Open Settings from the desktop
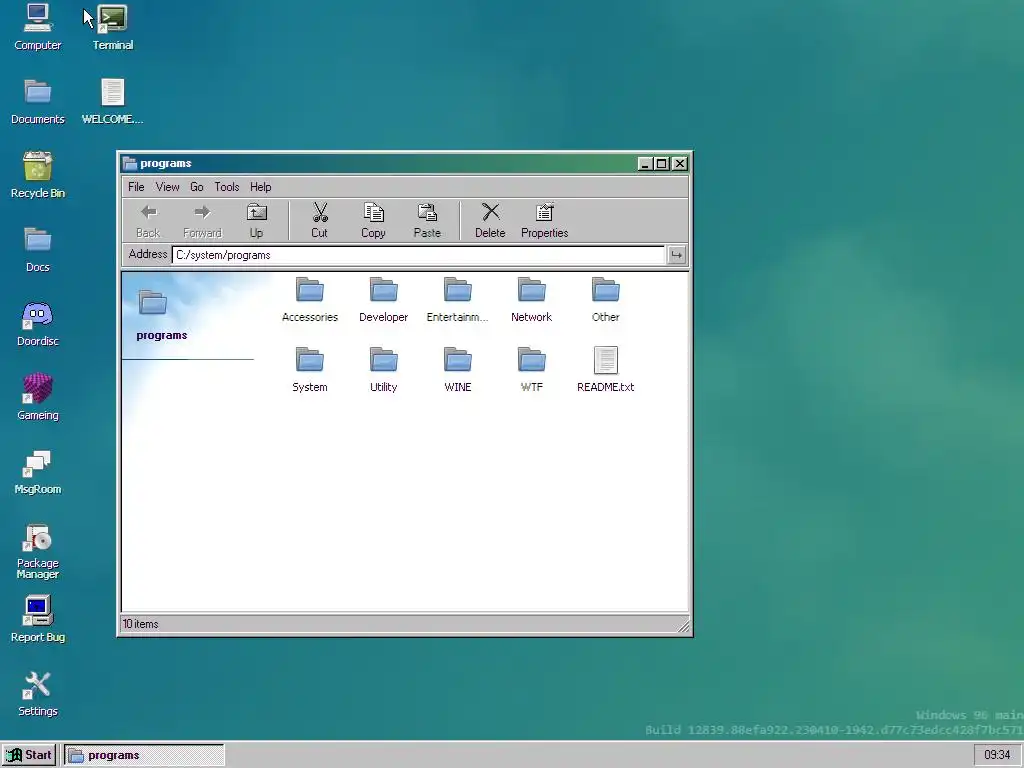1024x768 pixels. [37, 694]
